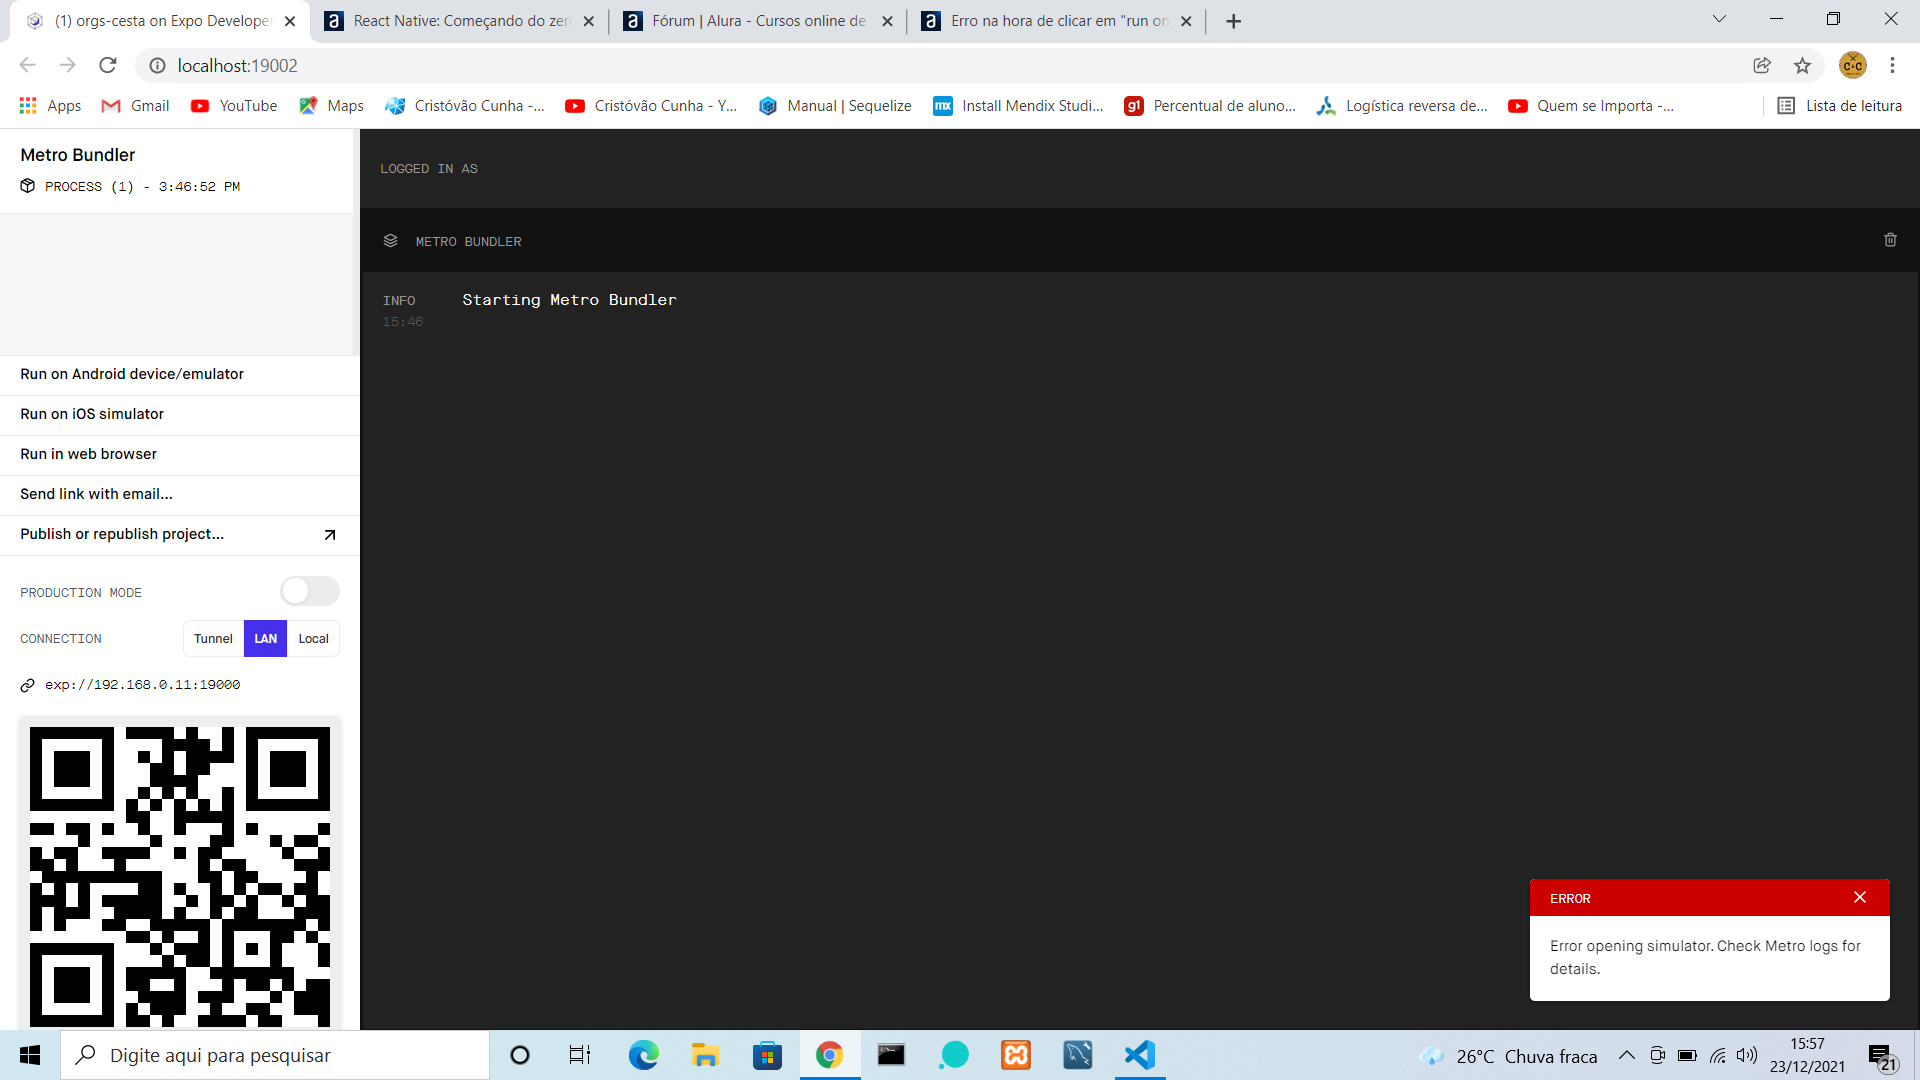Clear Metro Bundler logs with trash icon
Viewport: 1920px width, 1080px height.
pos(1890,240)
